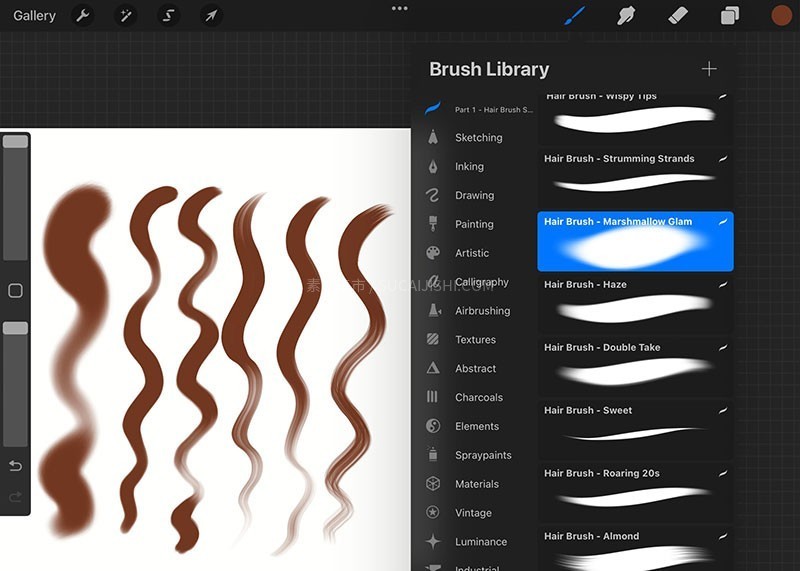The width and height of the screenshot is (800, 571).
Task: Click the Artistic palette icon
Action: 433,253
